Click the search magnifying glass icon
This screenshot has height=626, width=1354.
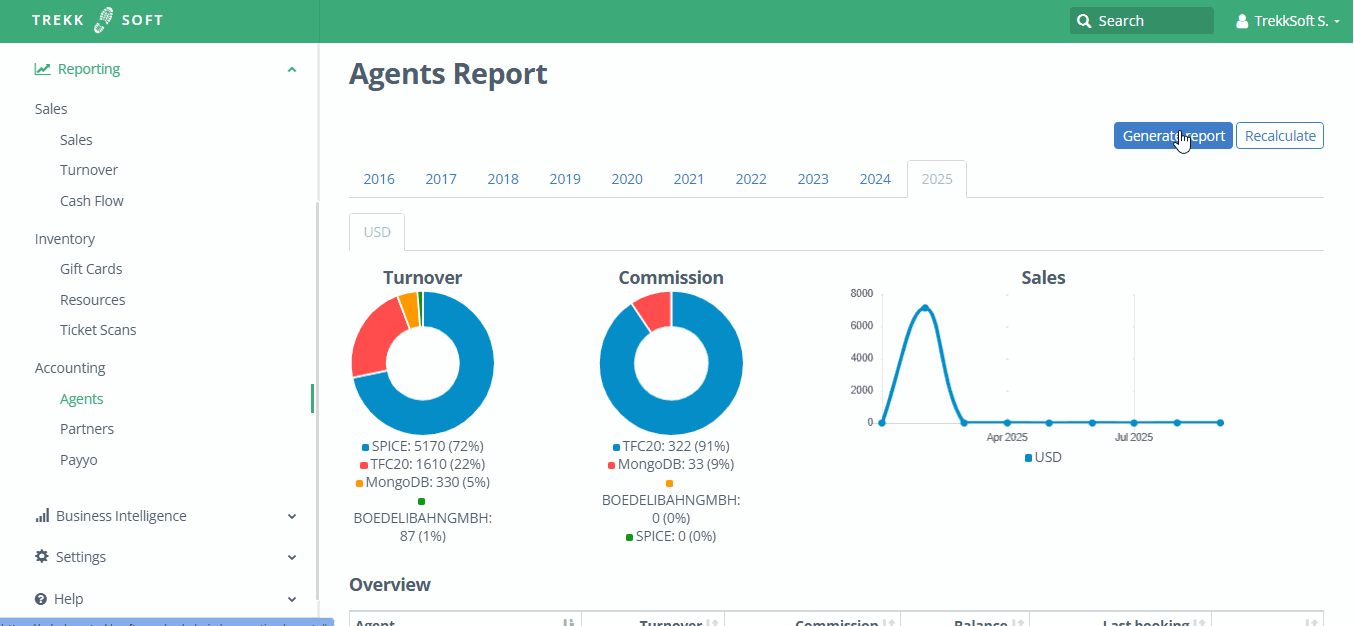[x=1084, y=20]
